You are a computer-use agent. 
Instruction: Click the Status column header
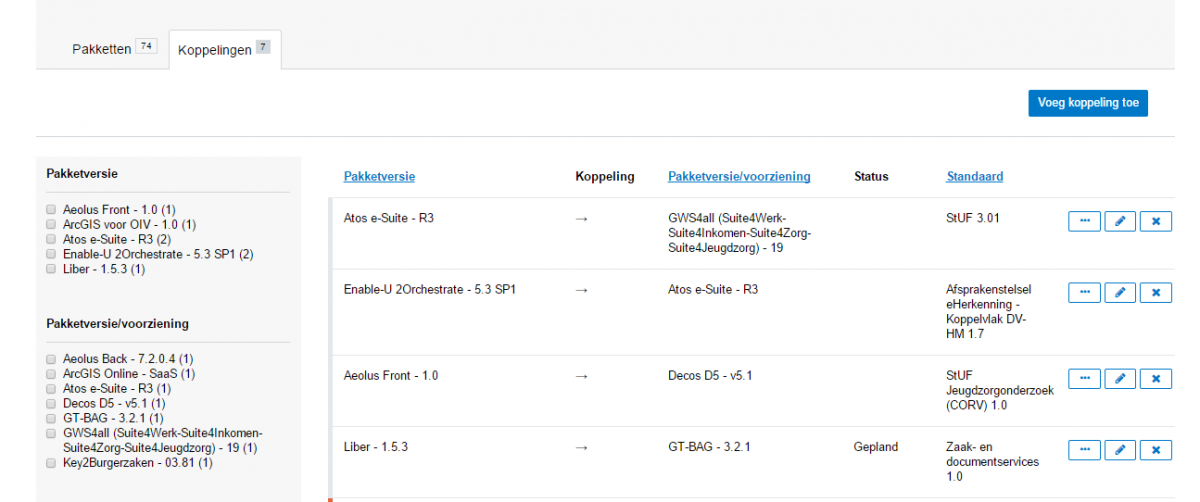click(871, 177)
